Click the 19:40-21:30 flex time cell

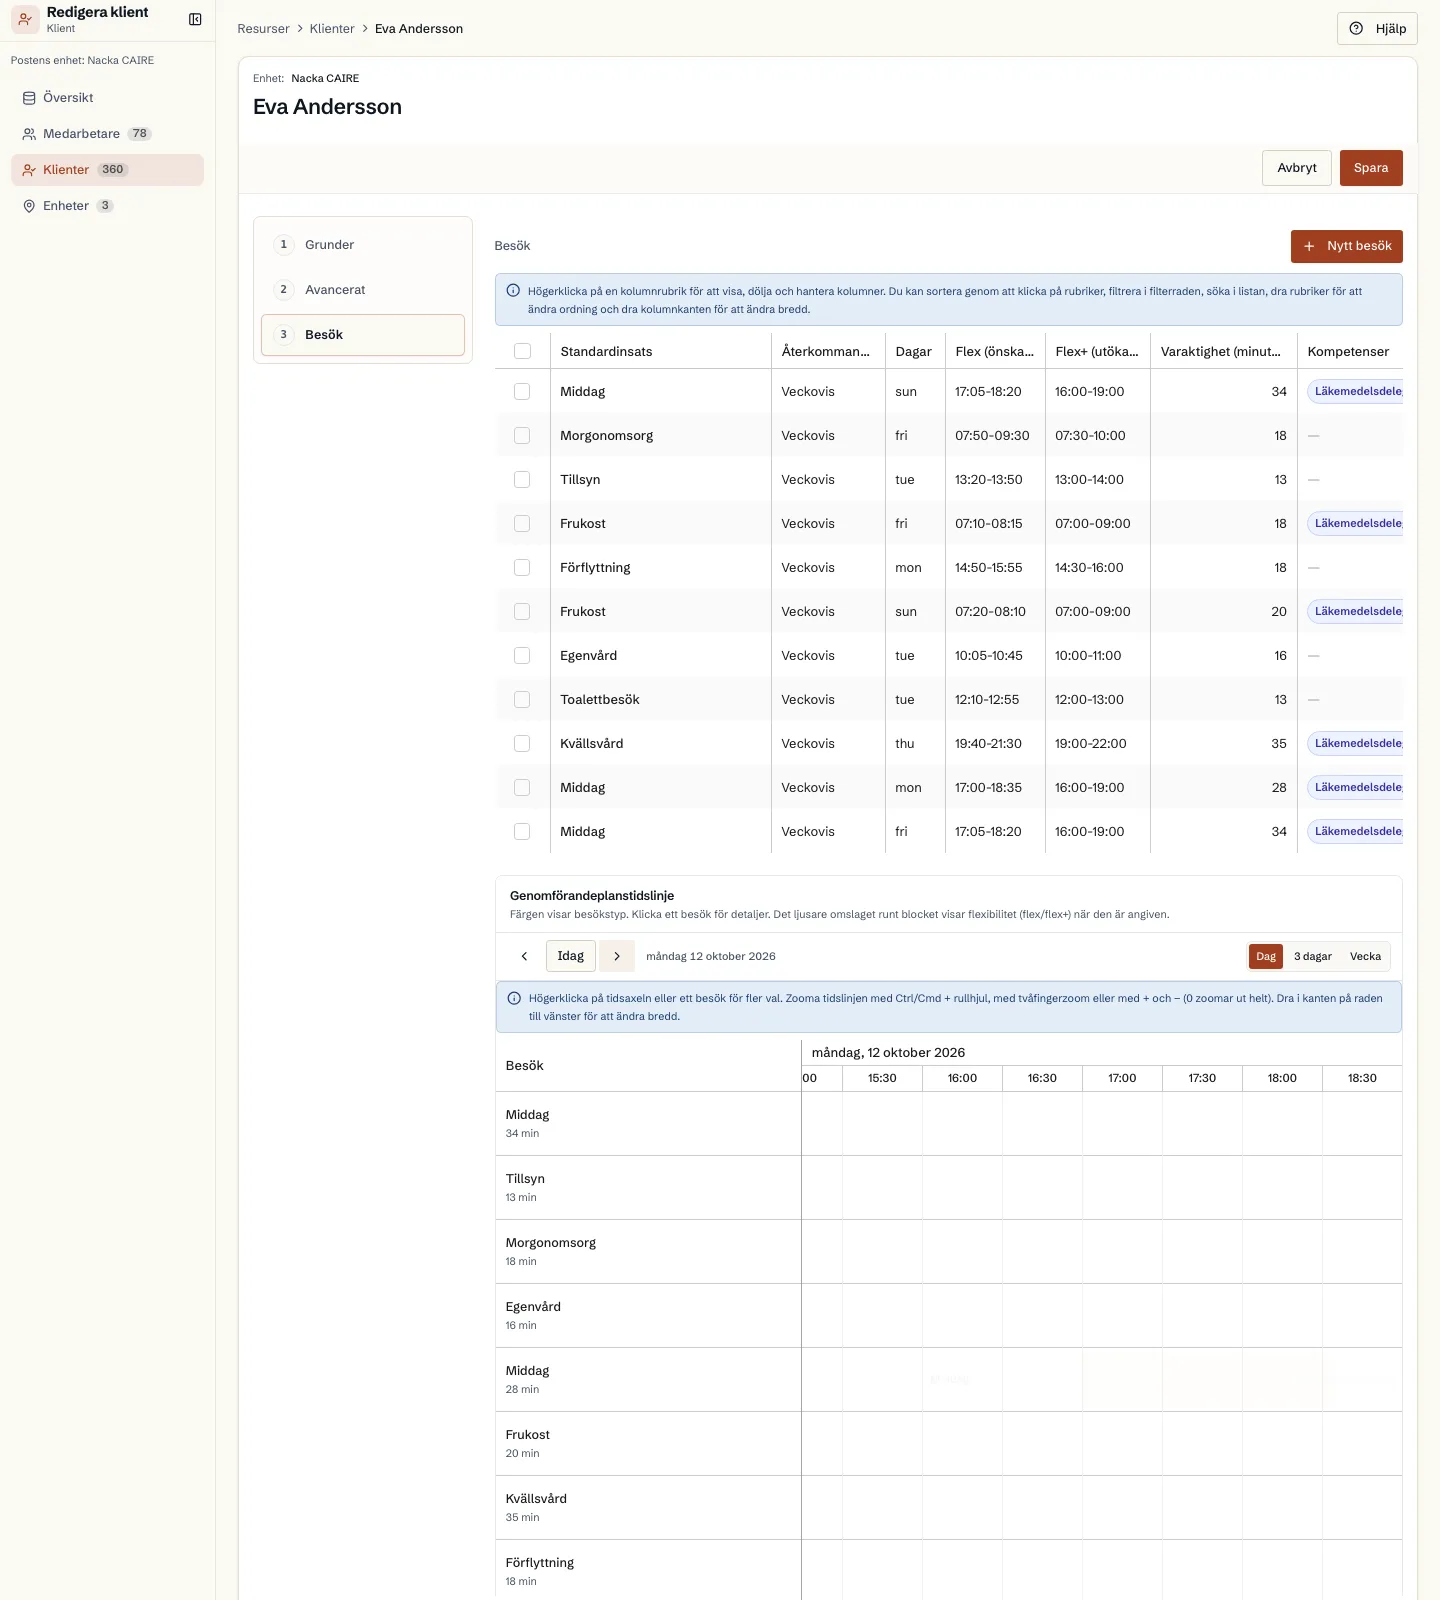coord(995,743)
